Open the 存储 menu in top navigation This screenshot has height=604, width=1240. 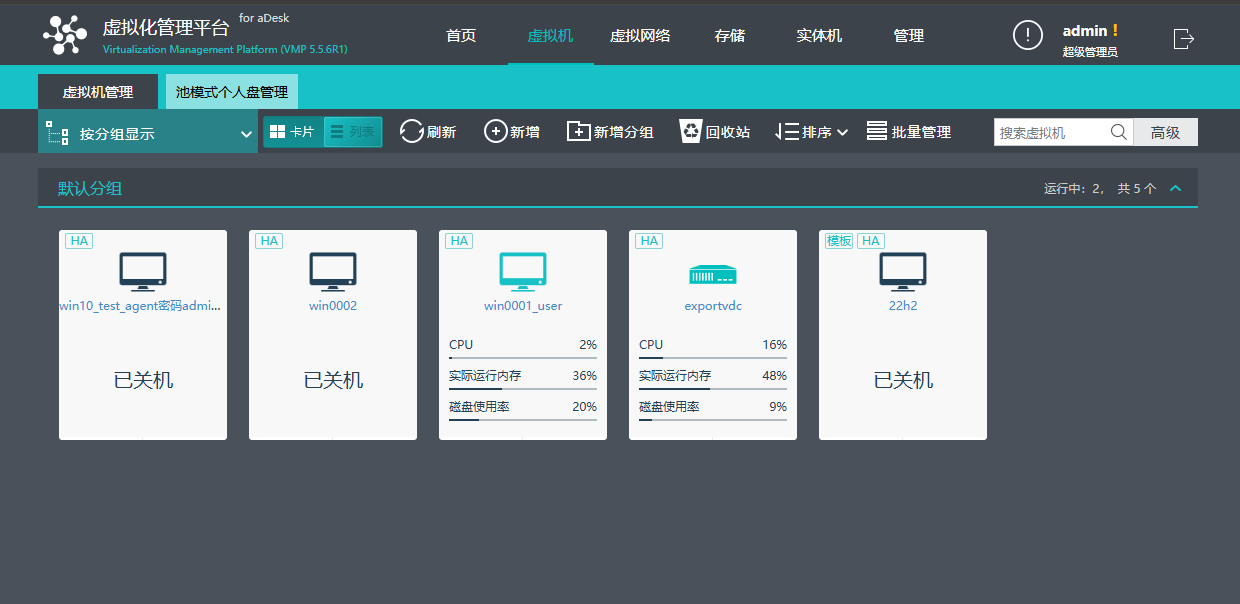pyautogui.click(x=729, y=35)
